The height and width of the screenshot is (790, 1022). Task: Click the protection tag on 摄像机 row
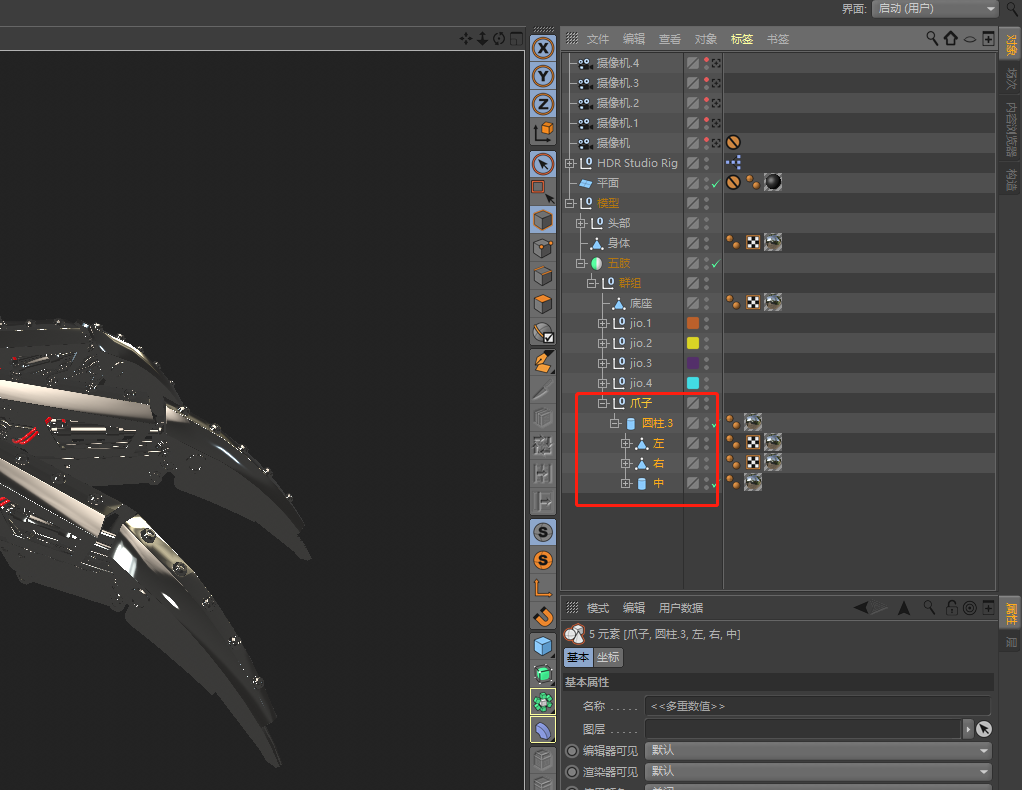point(733,143)
